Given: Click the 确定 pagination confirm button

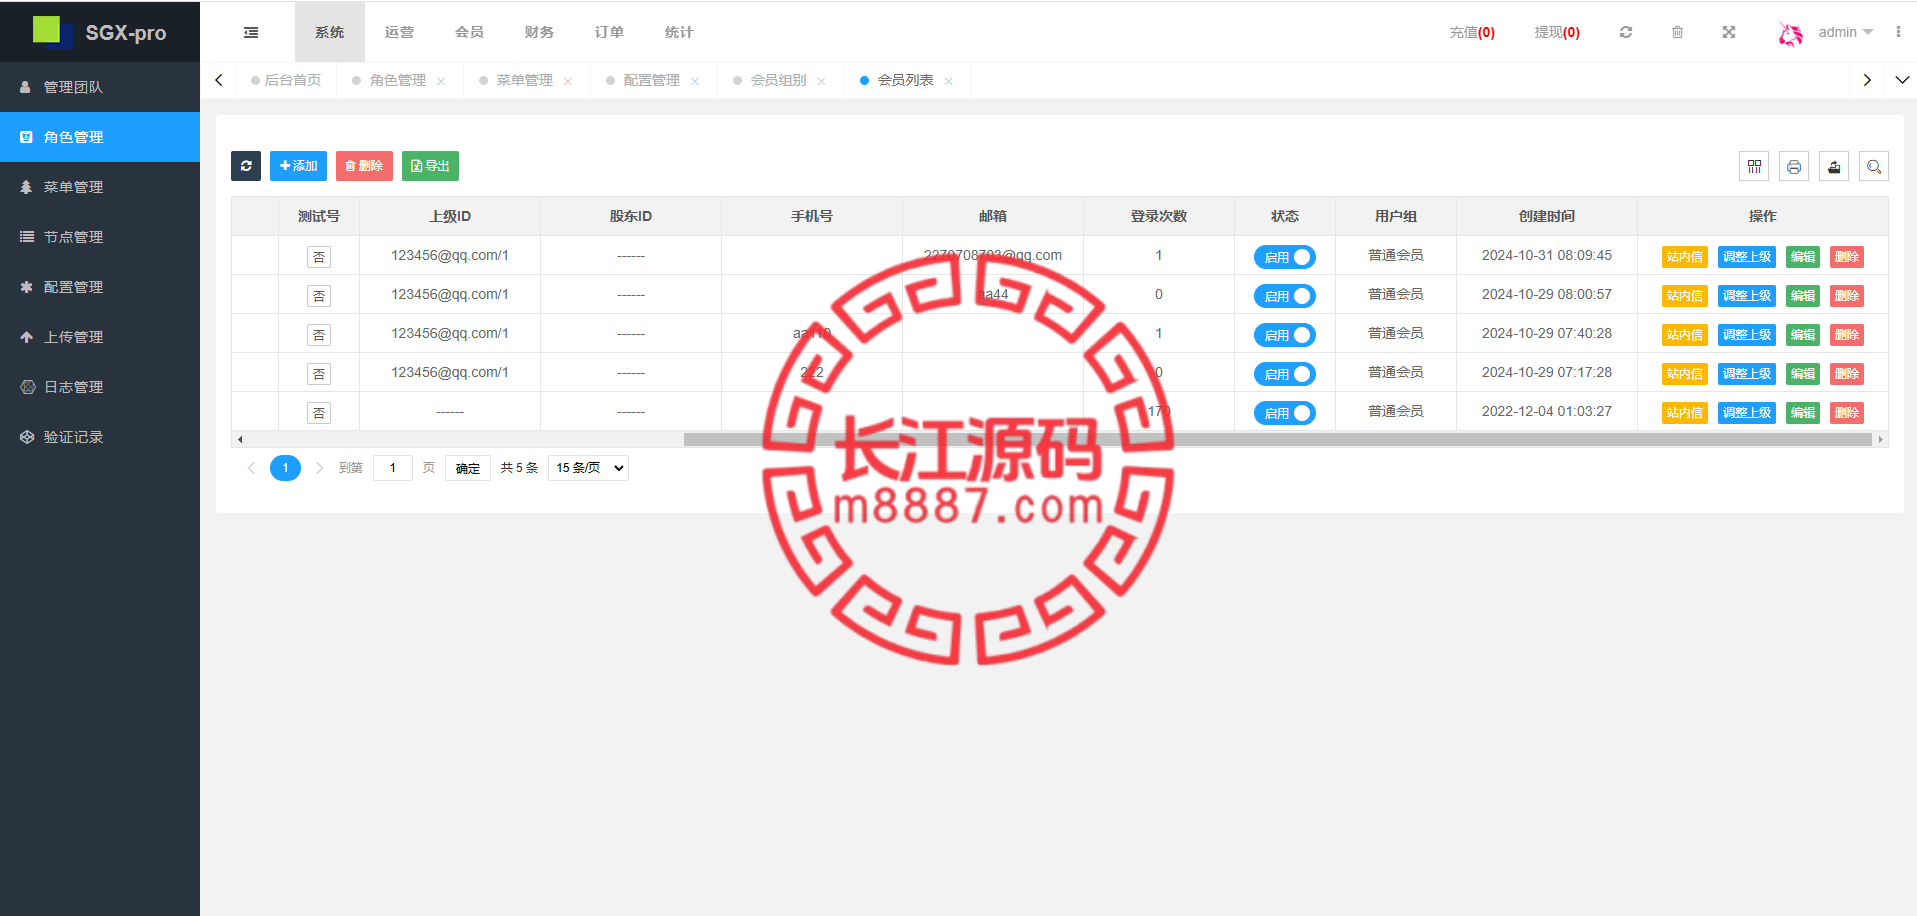Looking at the screenshot, I should tap(468, 468).
